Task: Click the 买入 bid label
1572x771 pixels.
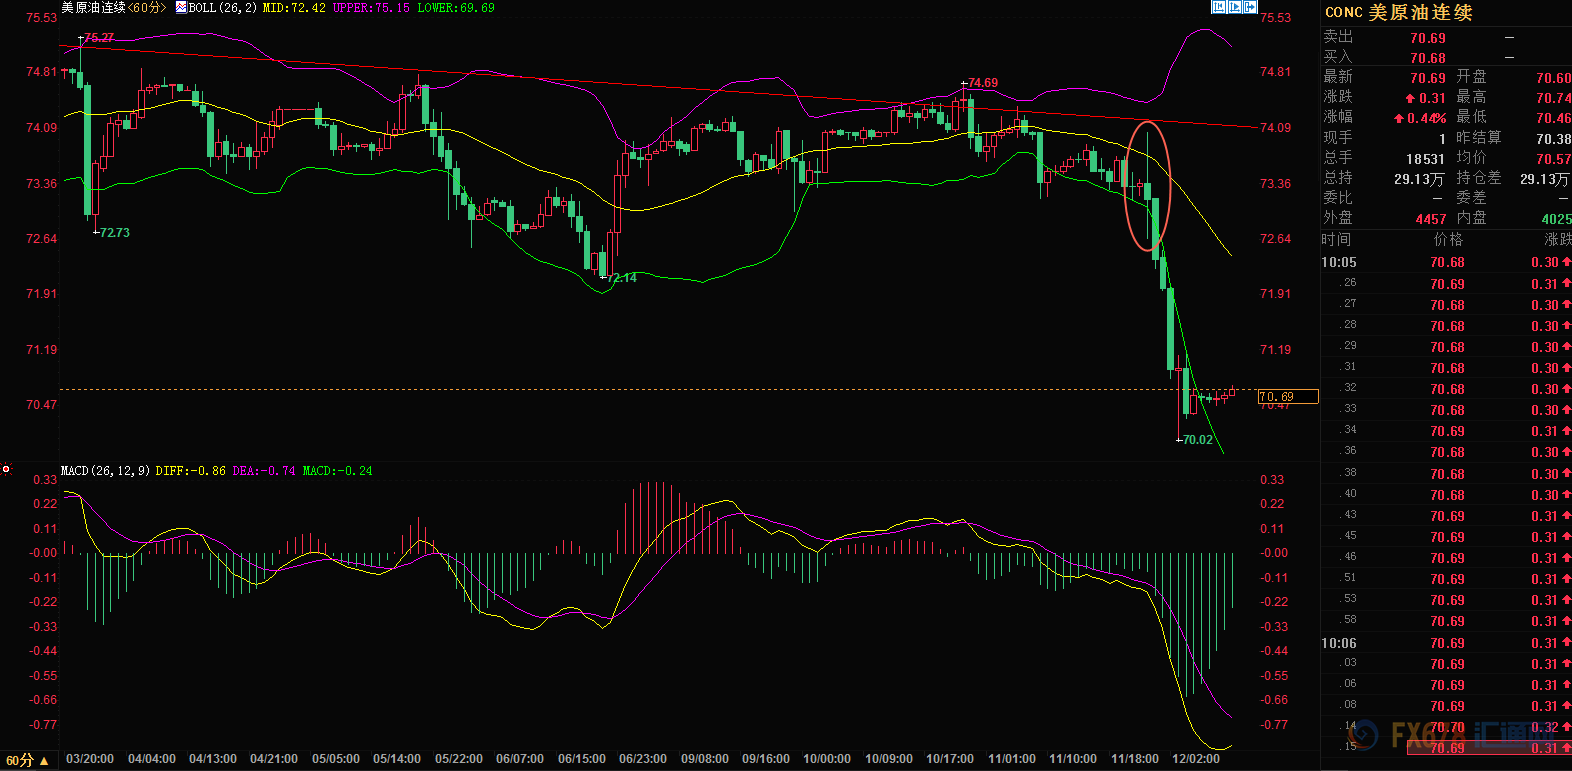Action: pos(1338,57)
